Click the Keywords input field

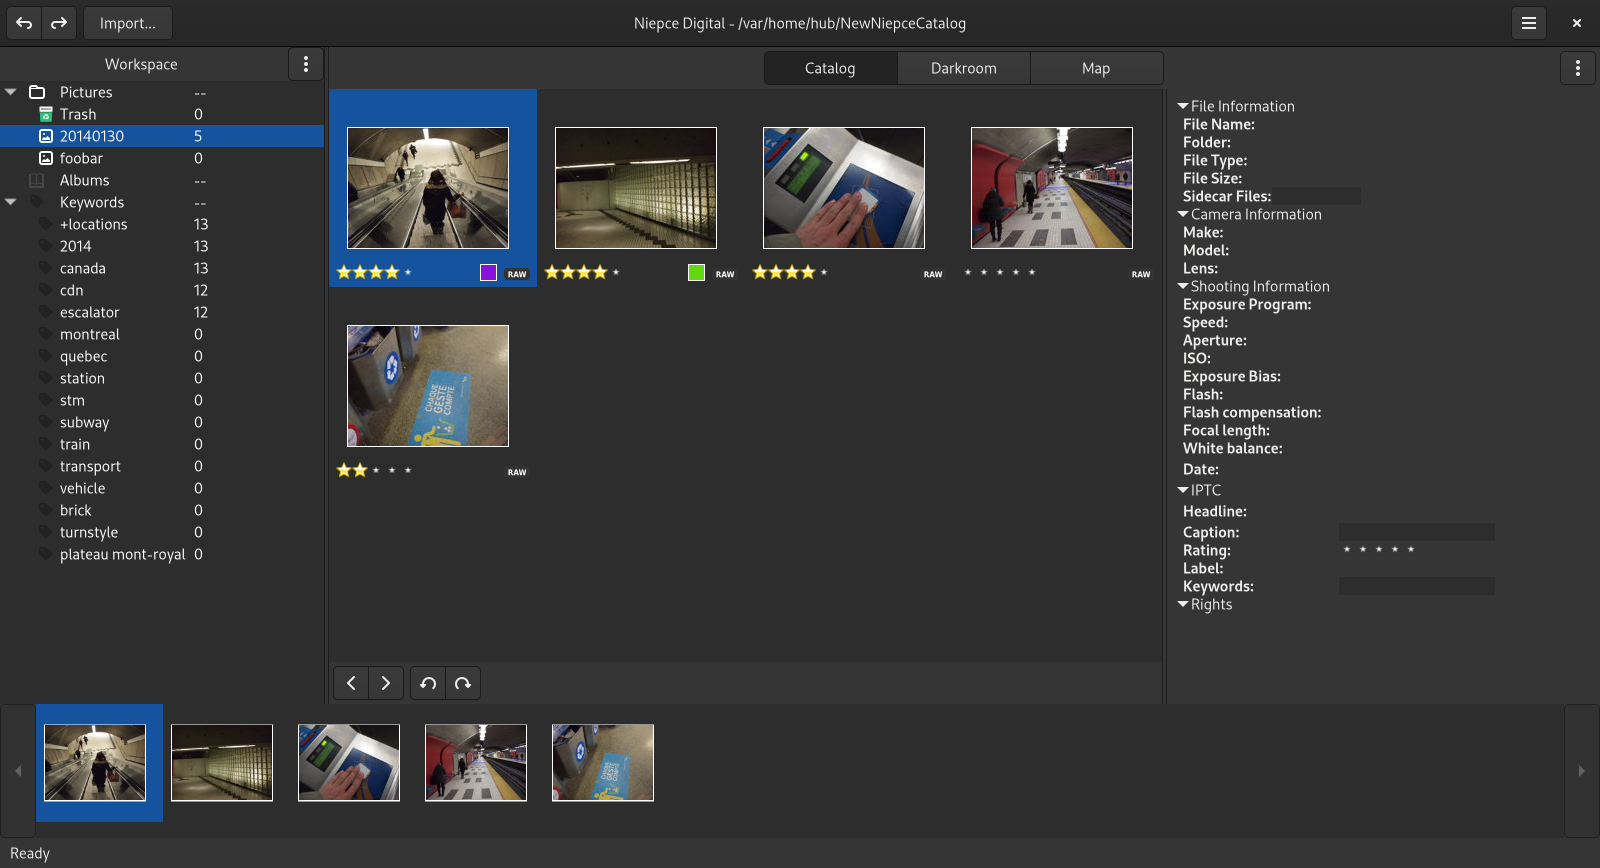[1417, 586]
